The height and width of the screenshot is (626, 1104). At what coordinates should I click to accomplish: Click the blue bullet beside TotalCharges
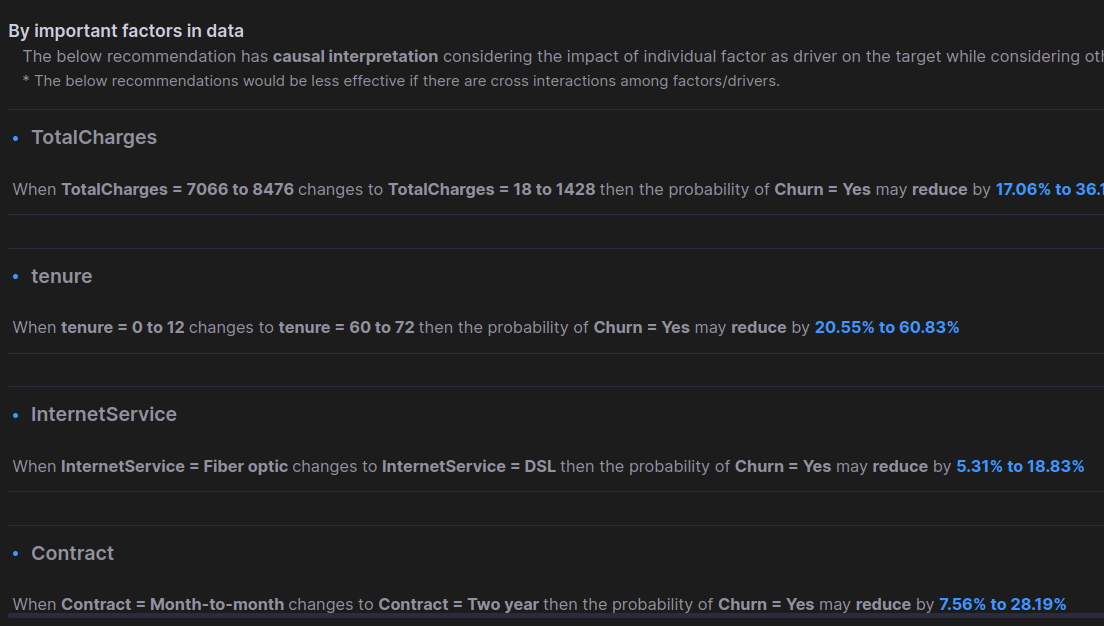click(15, 139)
